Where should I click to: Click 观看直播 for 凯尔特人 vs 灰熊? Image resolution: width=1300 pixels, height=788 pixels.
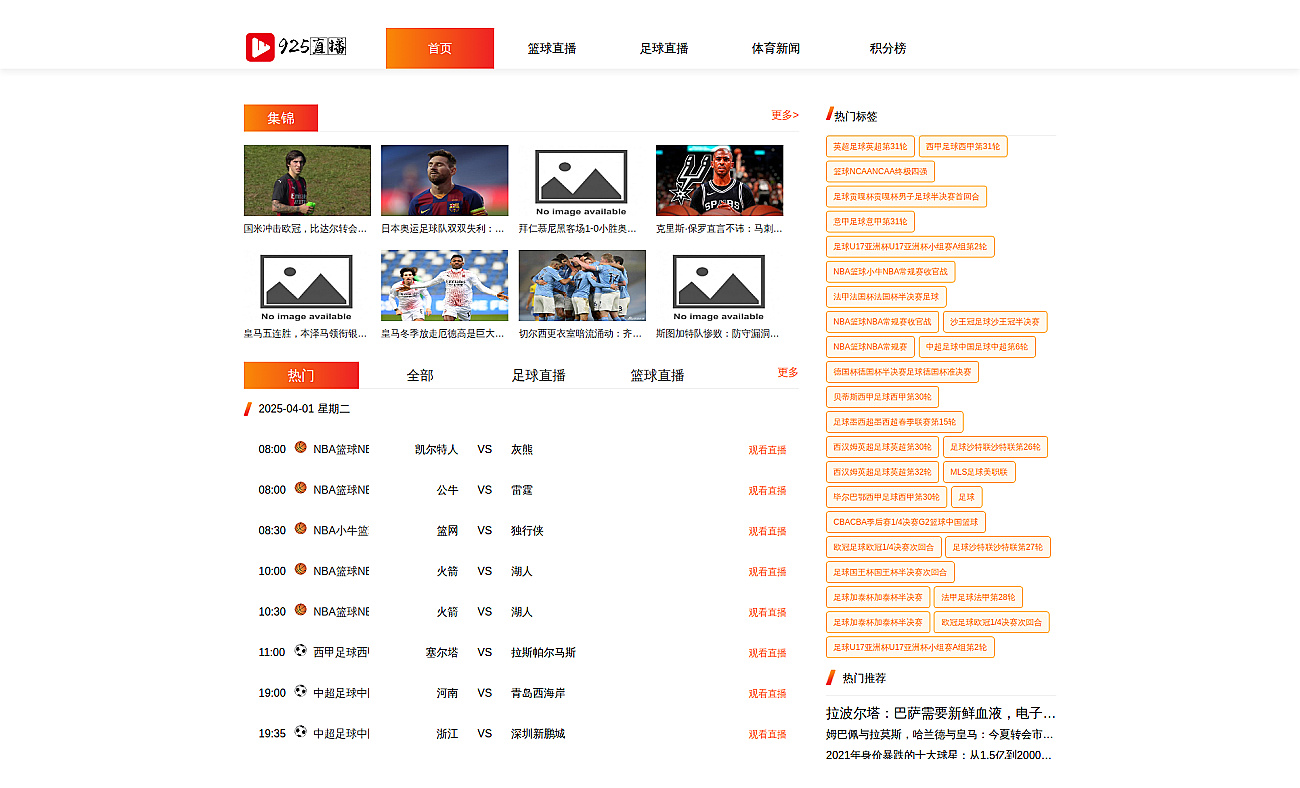768,450
